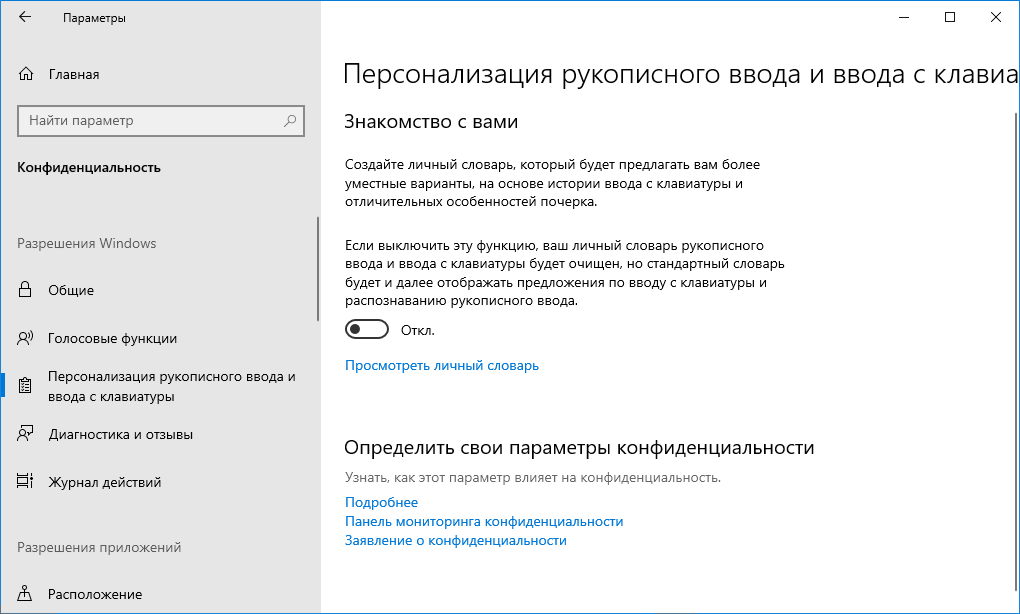The width and height of the screenshot is (1020, 614).
Task: Toggle the personal dictionary switch (Откл.)
Action: pyautogui.click(x=367, y=330)
